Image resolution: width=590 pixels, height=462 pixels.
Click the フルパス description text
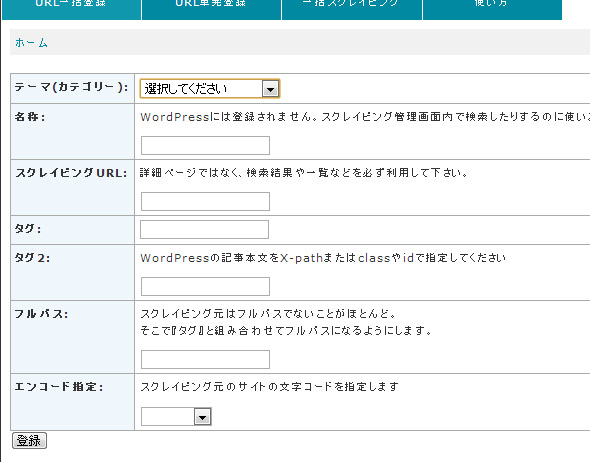(x=286, y=322)
